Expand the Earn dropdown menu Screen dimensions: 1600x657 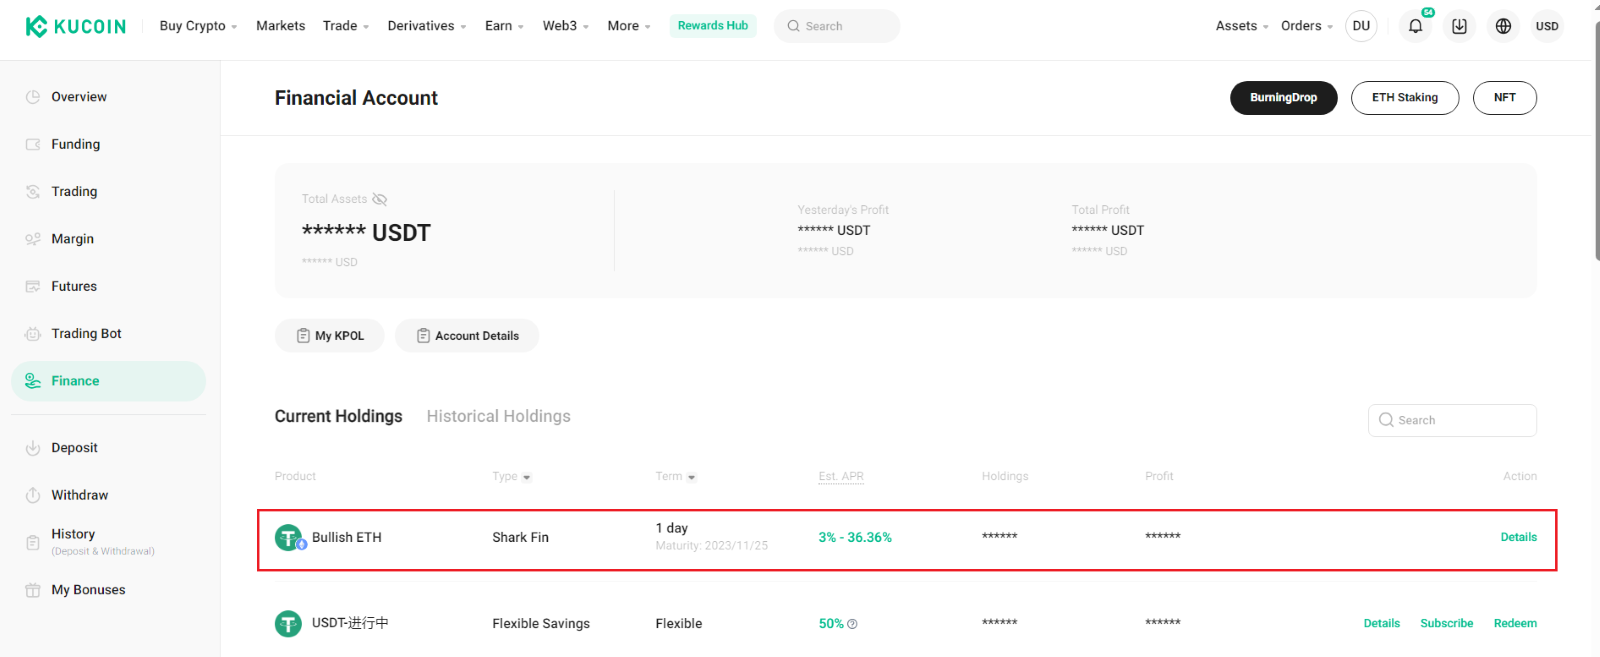pyautogui.click(x=504, y=26)
